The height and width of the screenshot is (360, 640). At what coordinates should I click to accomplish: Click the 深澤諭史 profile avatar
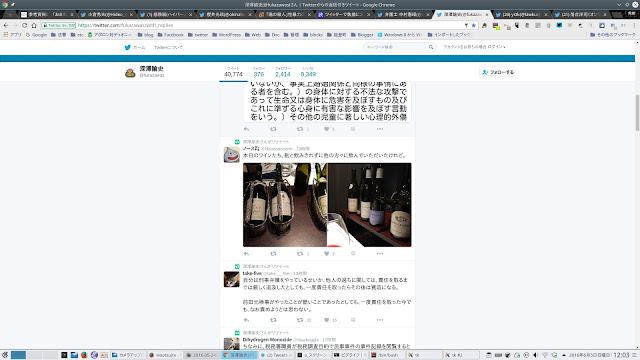click(130, 73)
